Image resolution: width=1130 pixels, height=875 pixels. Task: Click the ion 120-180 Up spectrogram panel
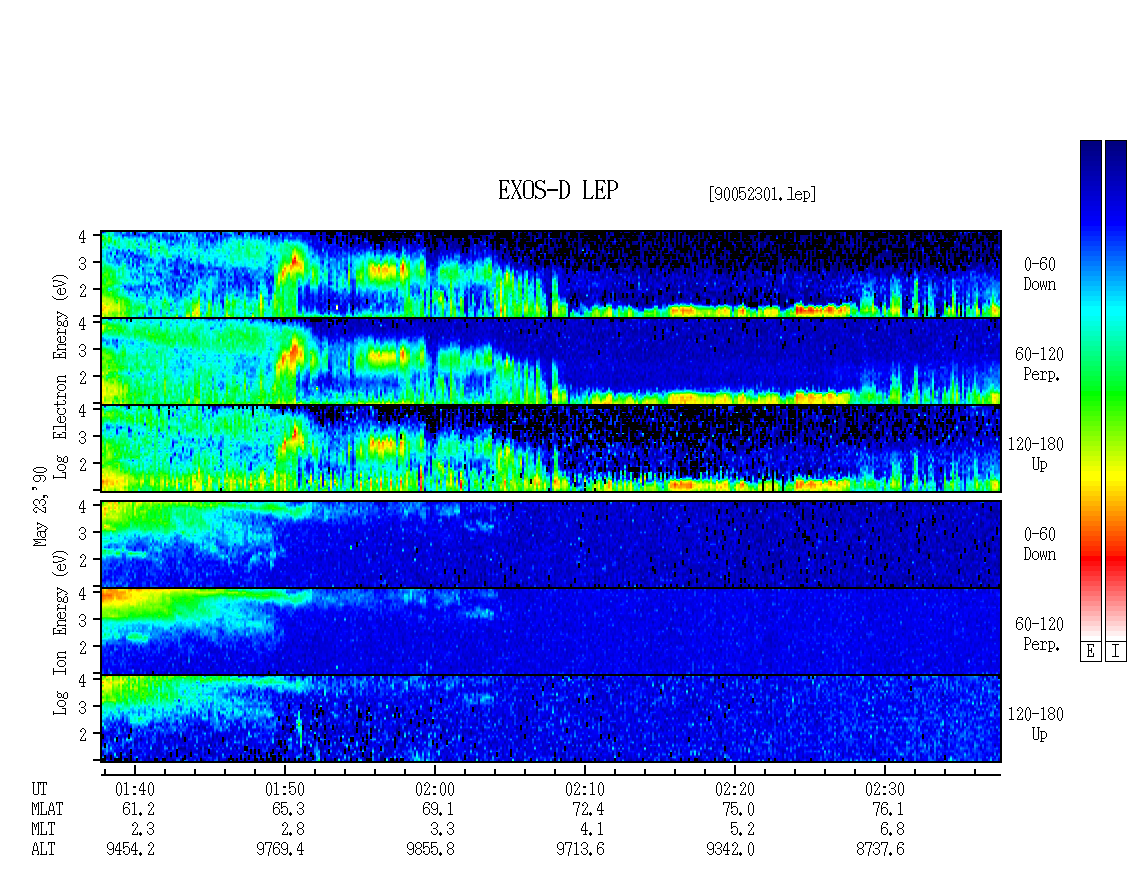551,718
